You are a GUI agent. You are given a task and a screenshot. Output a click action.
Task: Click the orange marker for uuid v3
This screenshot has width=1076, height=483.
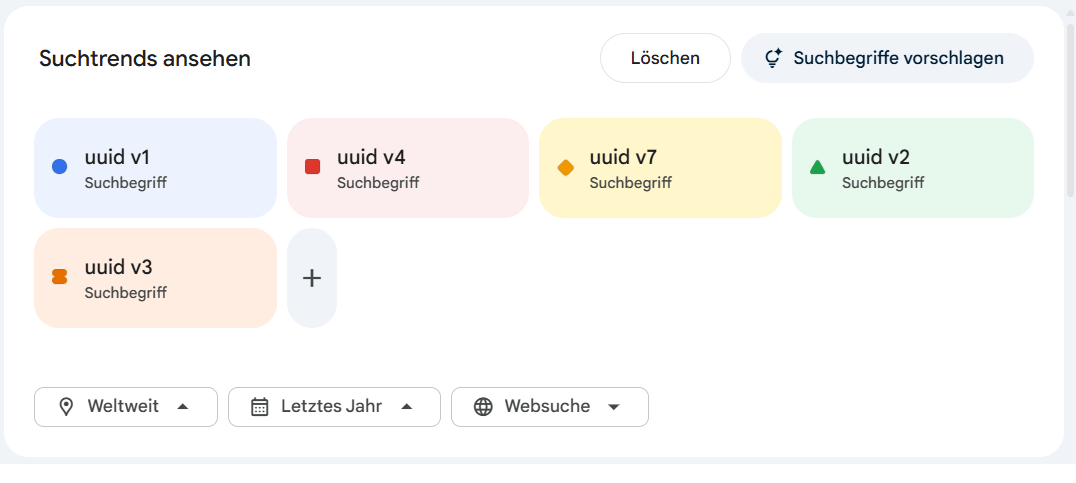59,276
